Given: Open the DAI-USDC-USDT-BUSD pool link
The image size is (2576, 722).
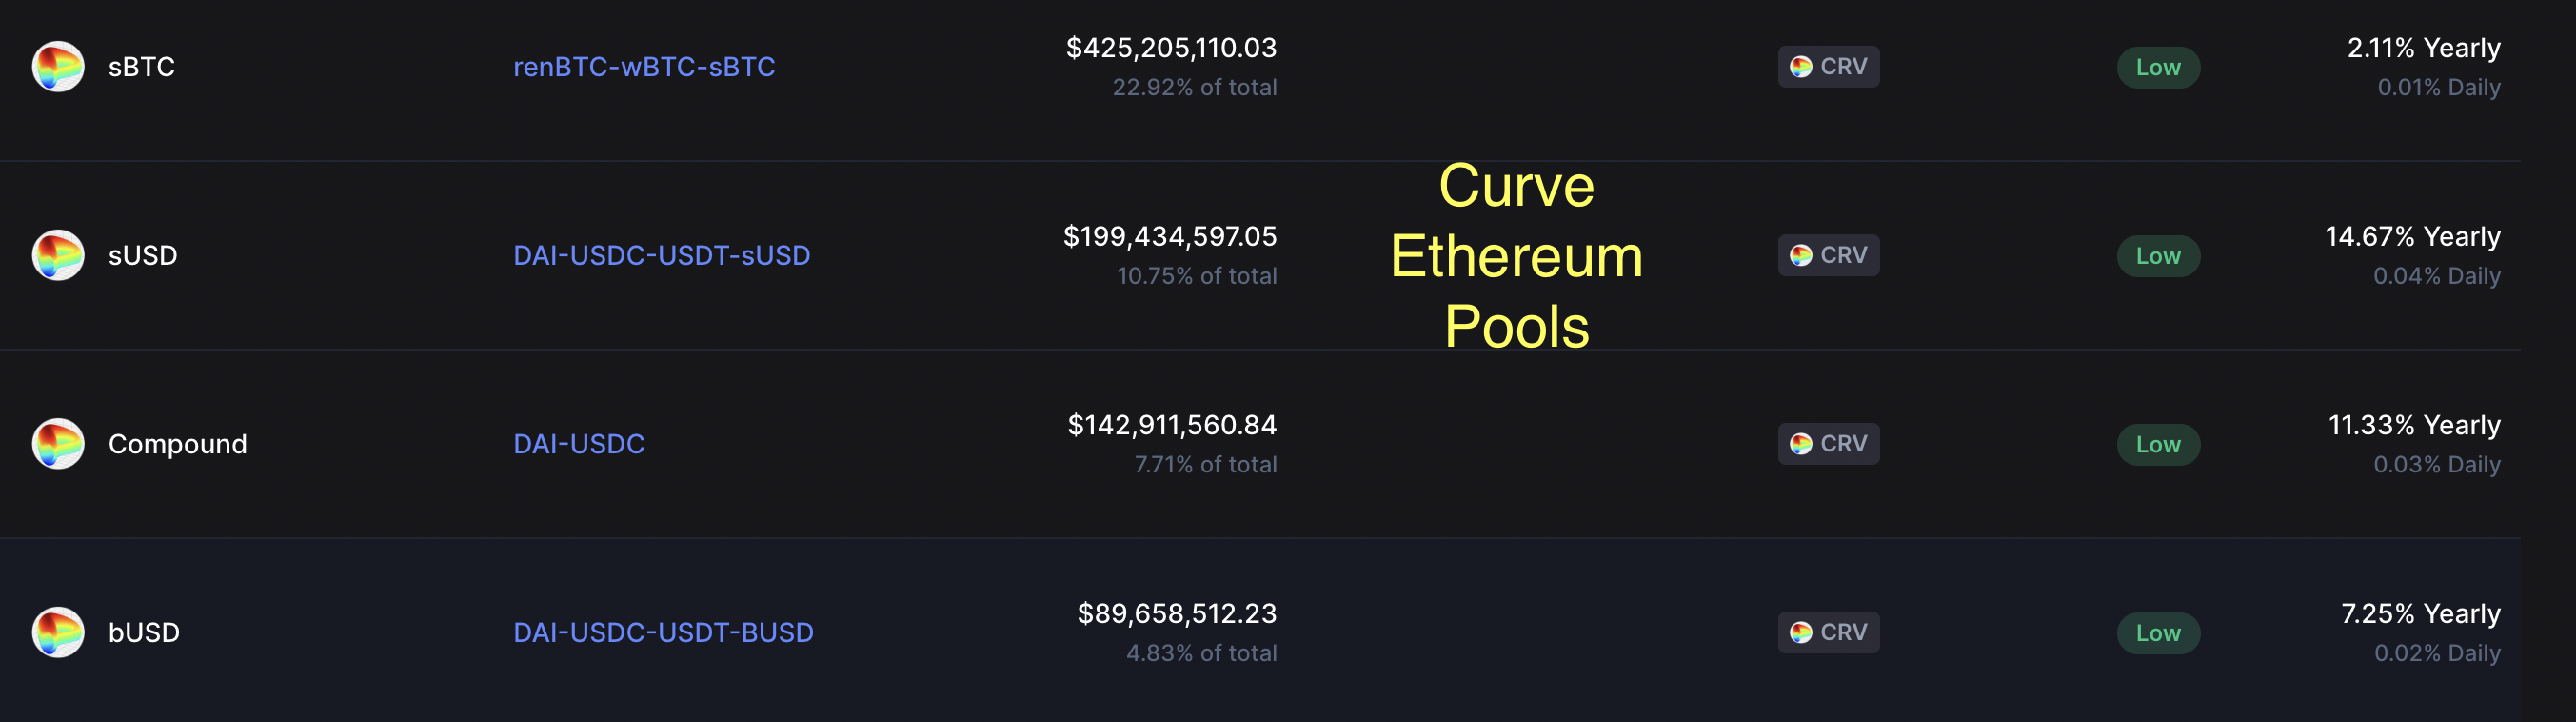Looking at the screenshot, I should (x=663, y=633).
